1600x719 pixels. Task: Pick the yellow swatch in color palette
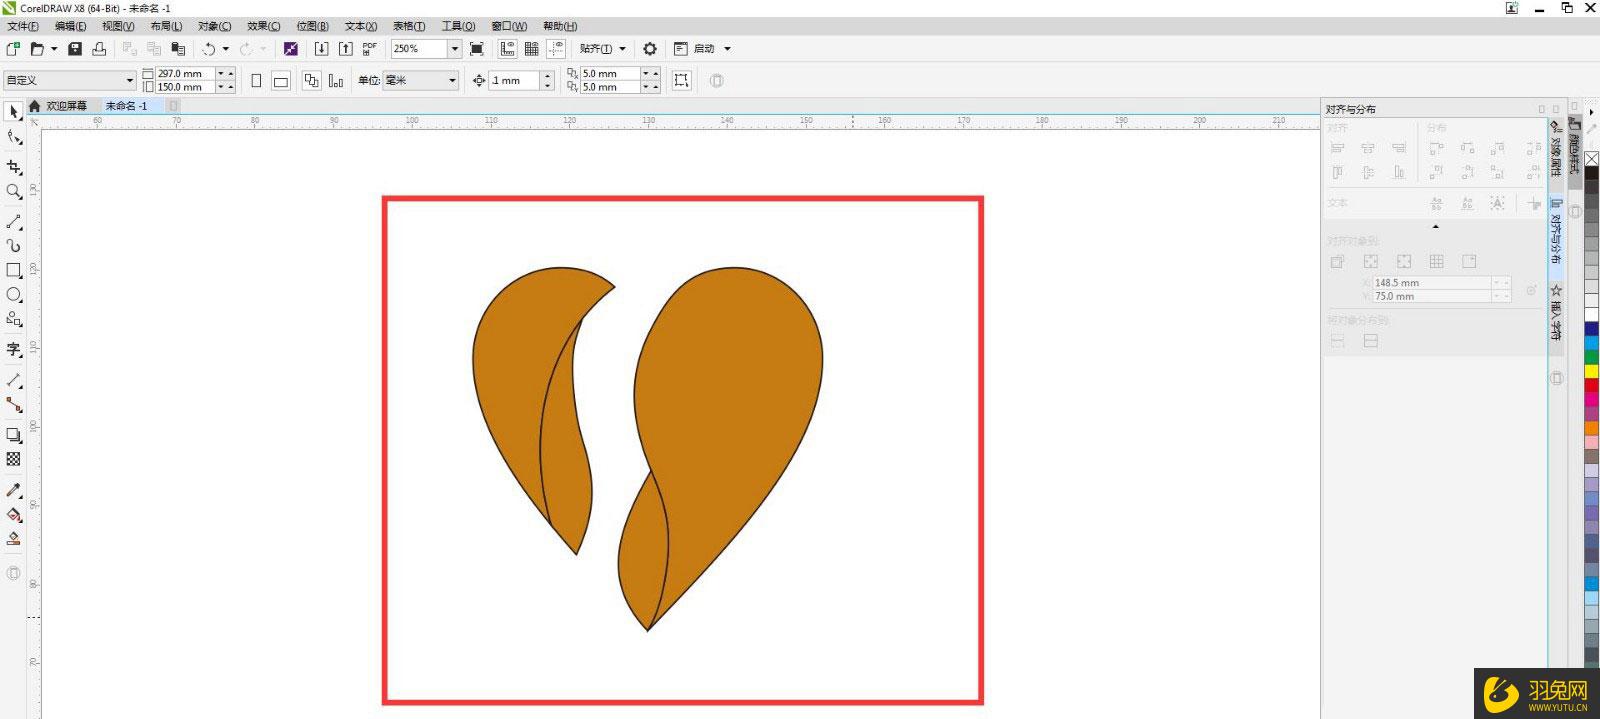click(1591, 372)
